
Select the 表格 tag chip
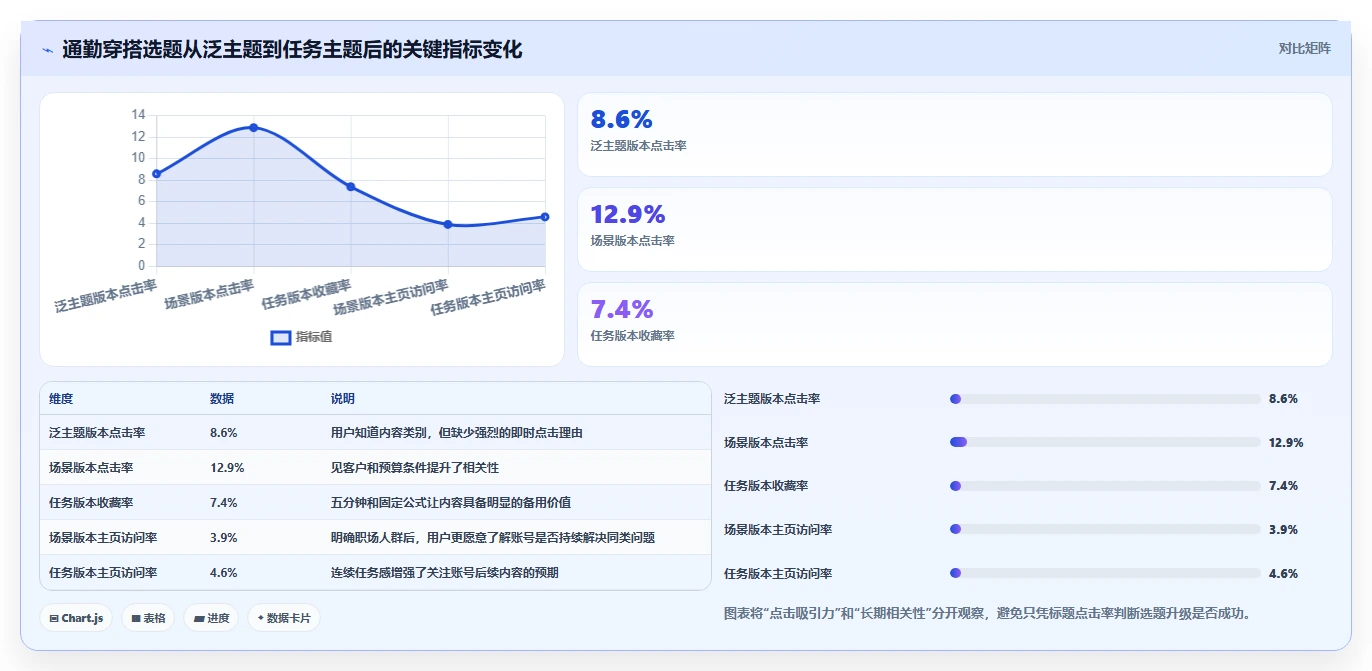tap(148, 618)
